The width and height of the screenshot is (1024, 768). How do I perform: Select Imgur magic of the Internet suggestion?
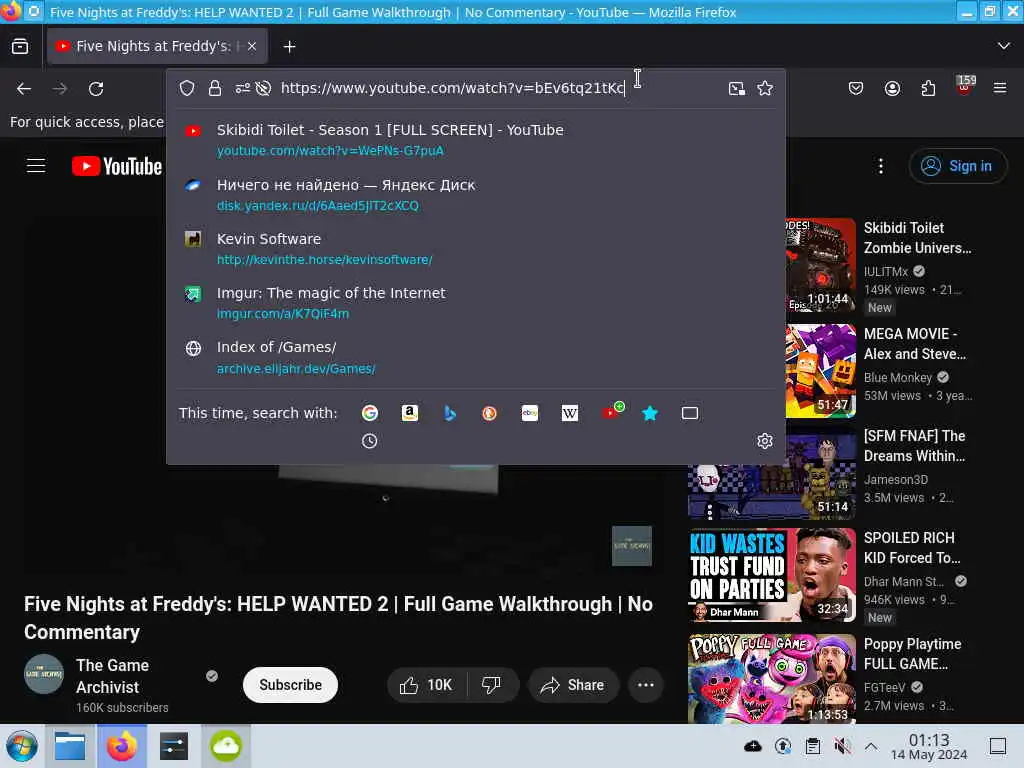(x=475, y=303)
